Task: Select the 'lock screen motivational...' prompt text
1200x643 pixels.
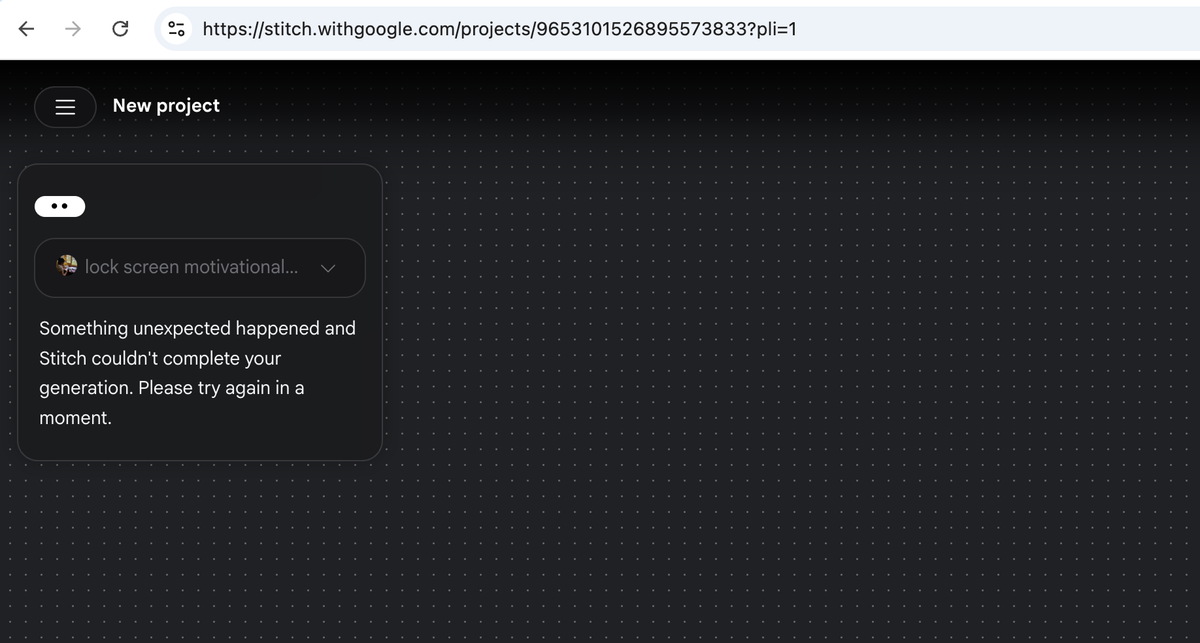Action: pos(191,267)
